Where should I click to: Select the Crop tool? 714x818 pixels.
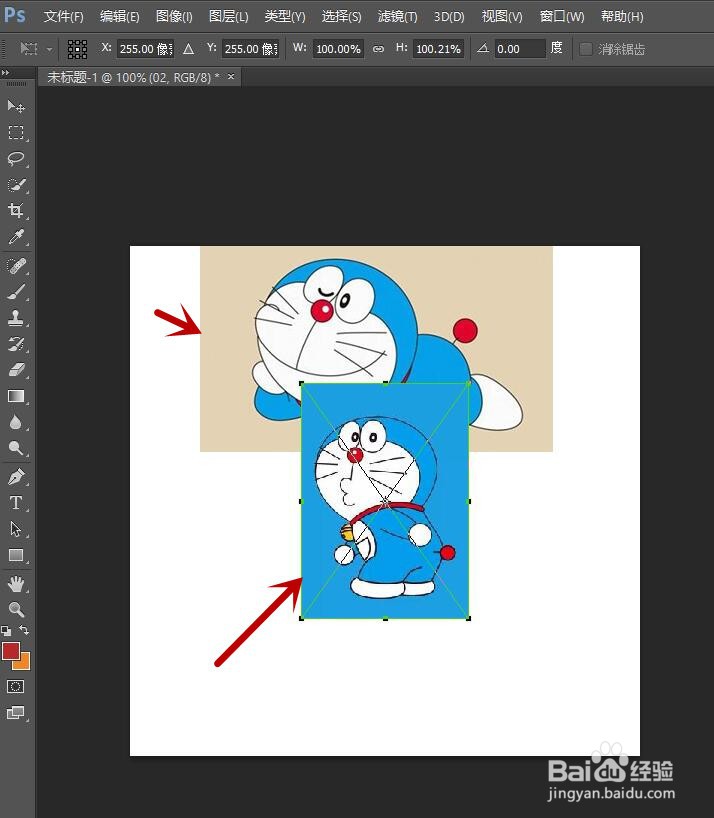(16, 211)
